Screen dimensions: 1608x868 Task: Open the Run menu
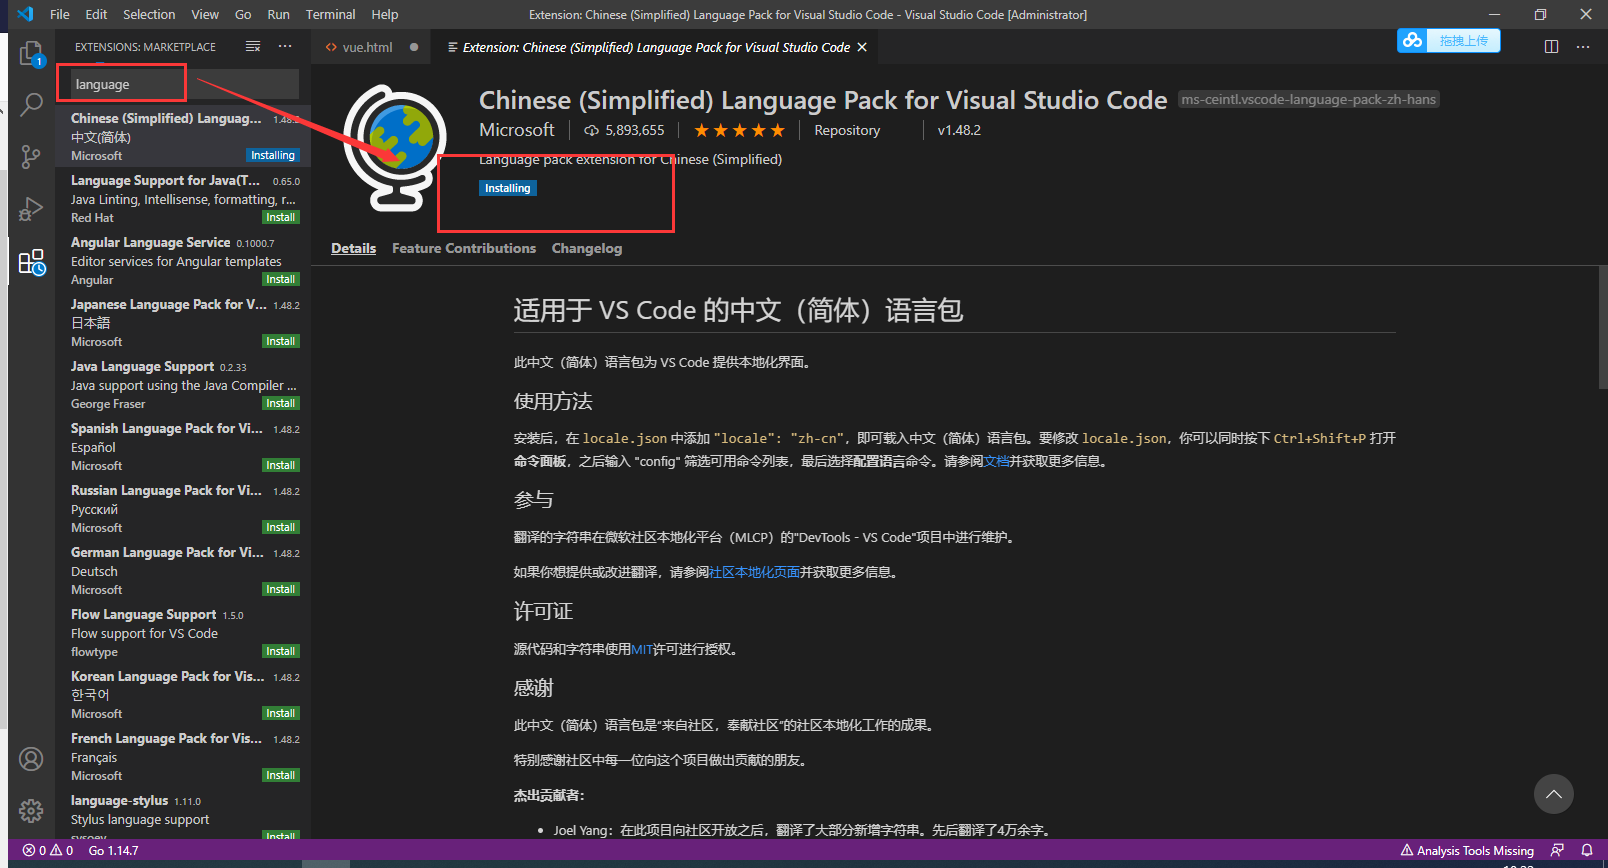(278, 14)
